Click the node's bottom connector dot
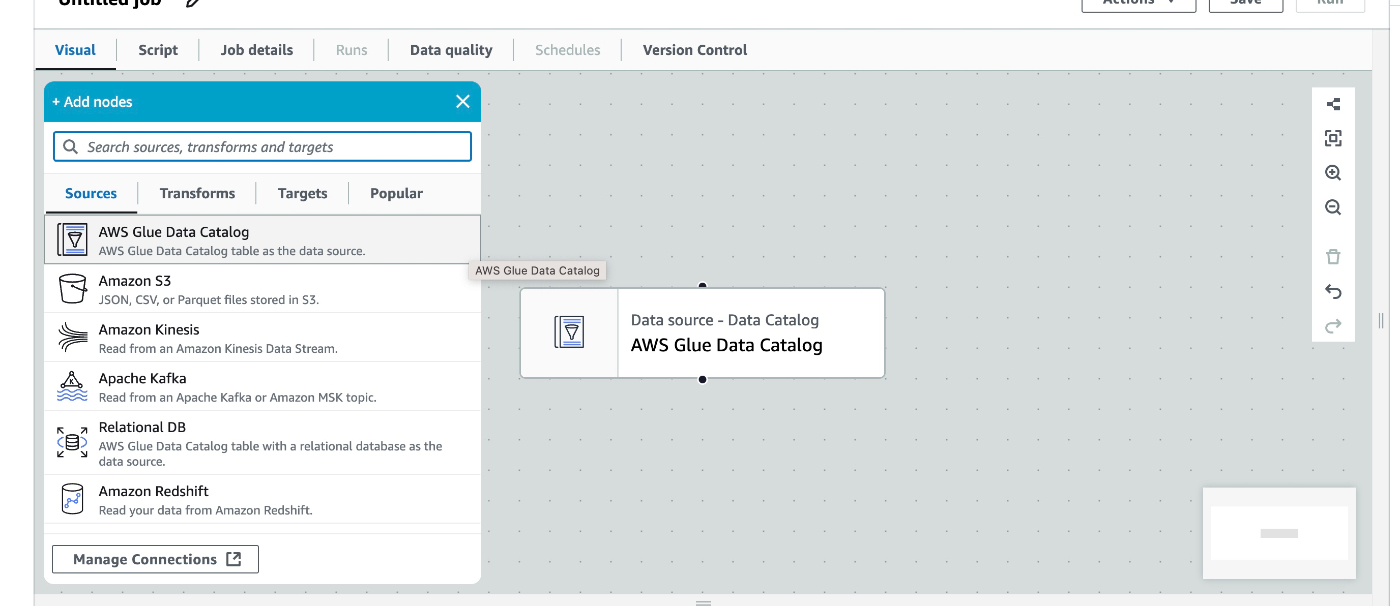This screenshot has width=1400, height=606. 703,379
